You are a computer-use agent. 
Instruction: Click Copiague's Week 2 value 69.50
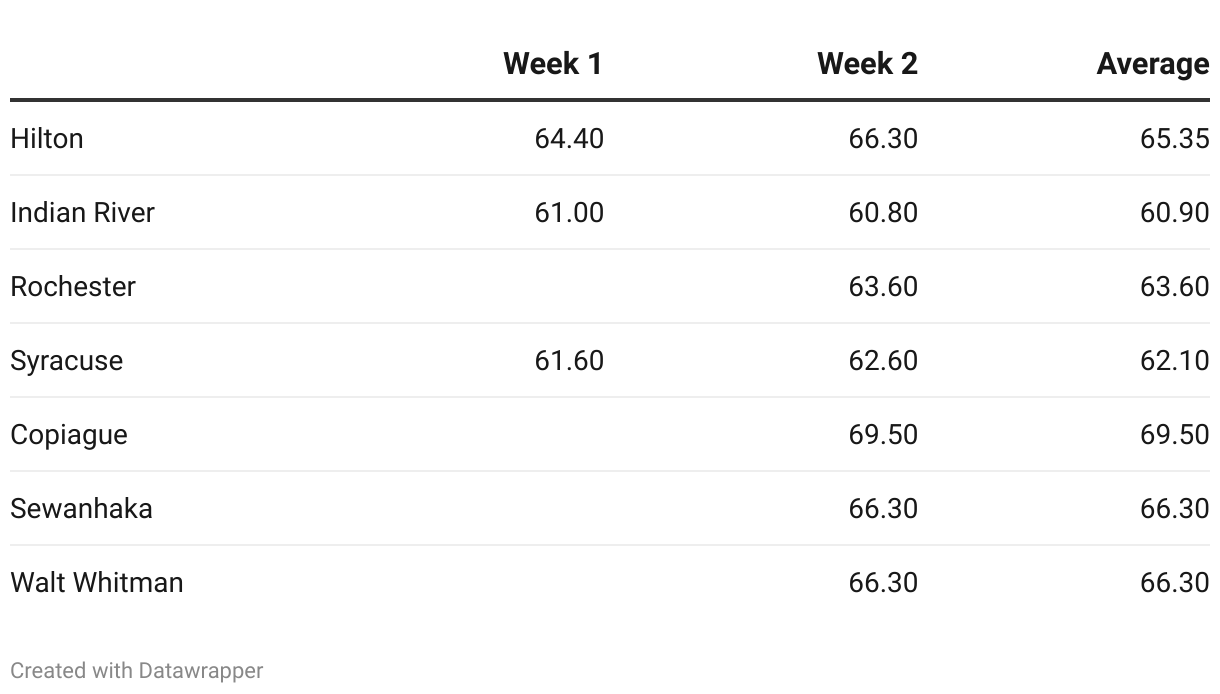(x=883, y=434)
